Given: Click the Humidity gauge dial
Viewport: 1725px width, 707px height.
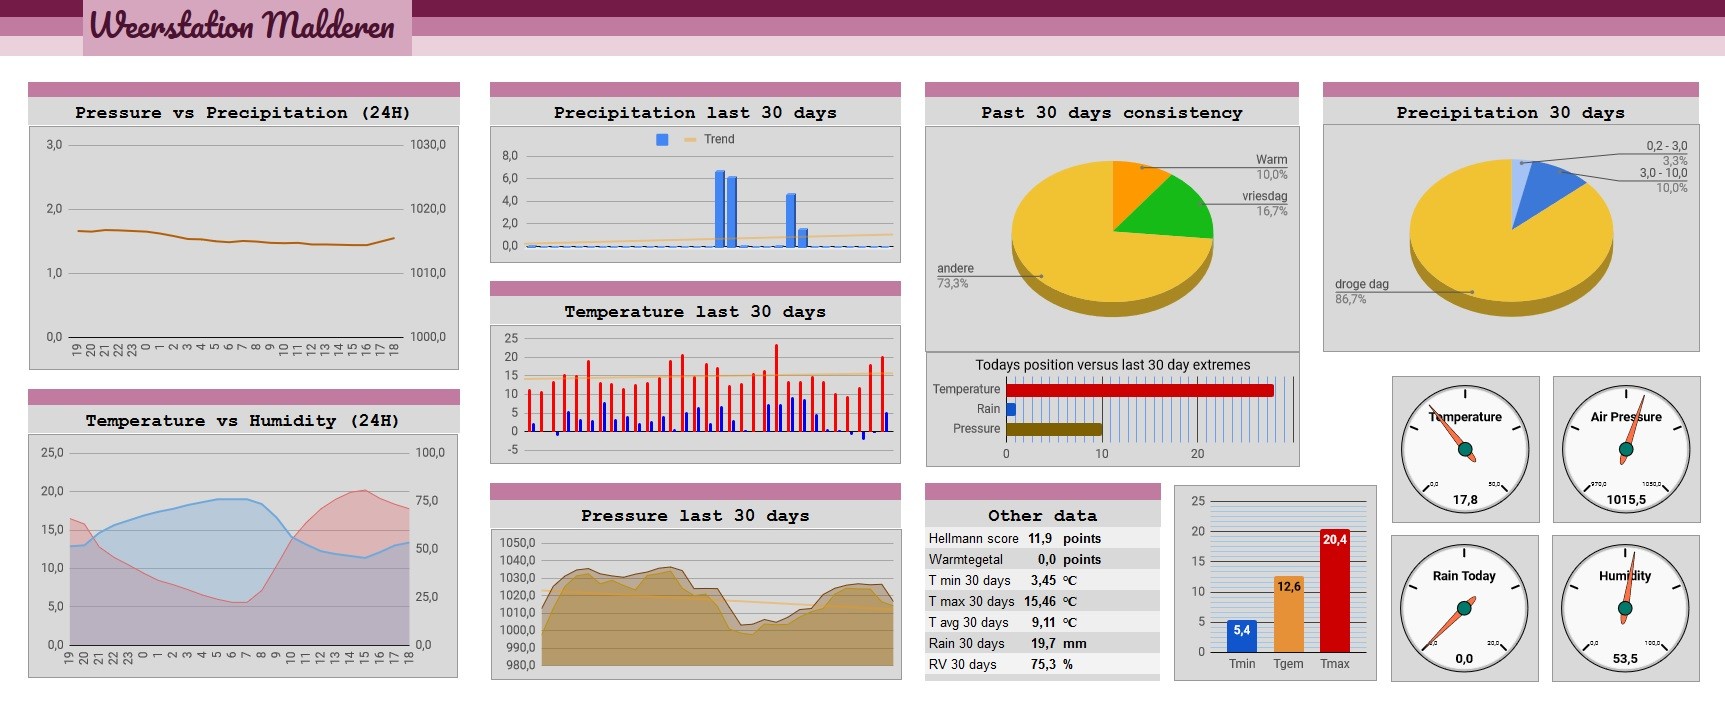Looking at the screenshot, I should tap(1626, 608).
